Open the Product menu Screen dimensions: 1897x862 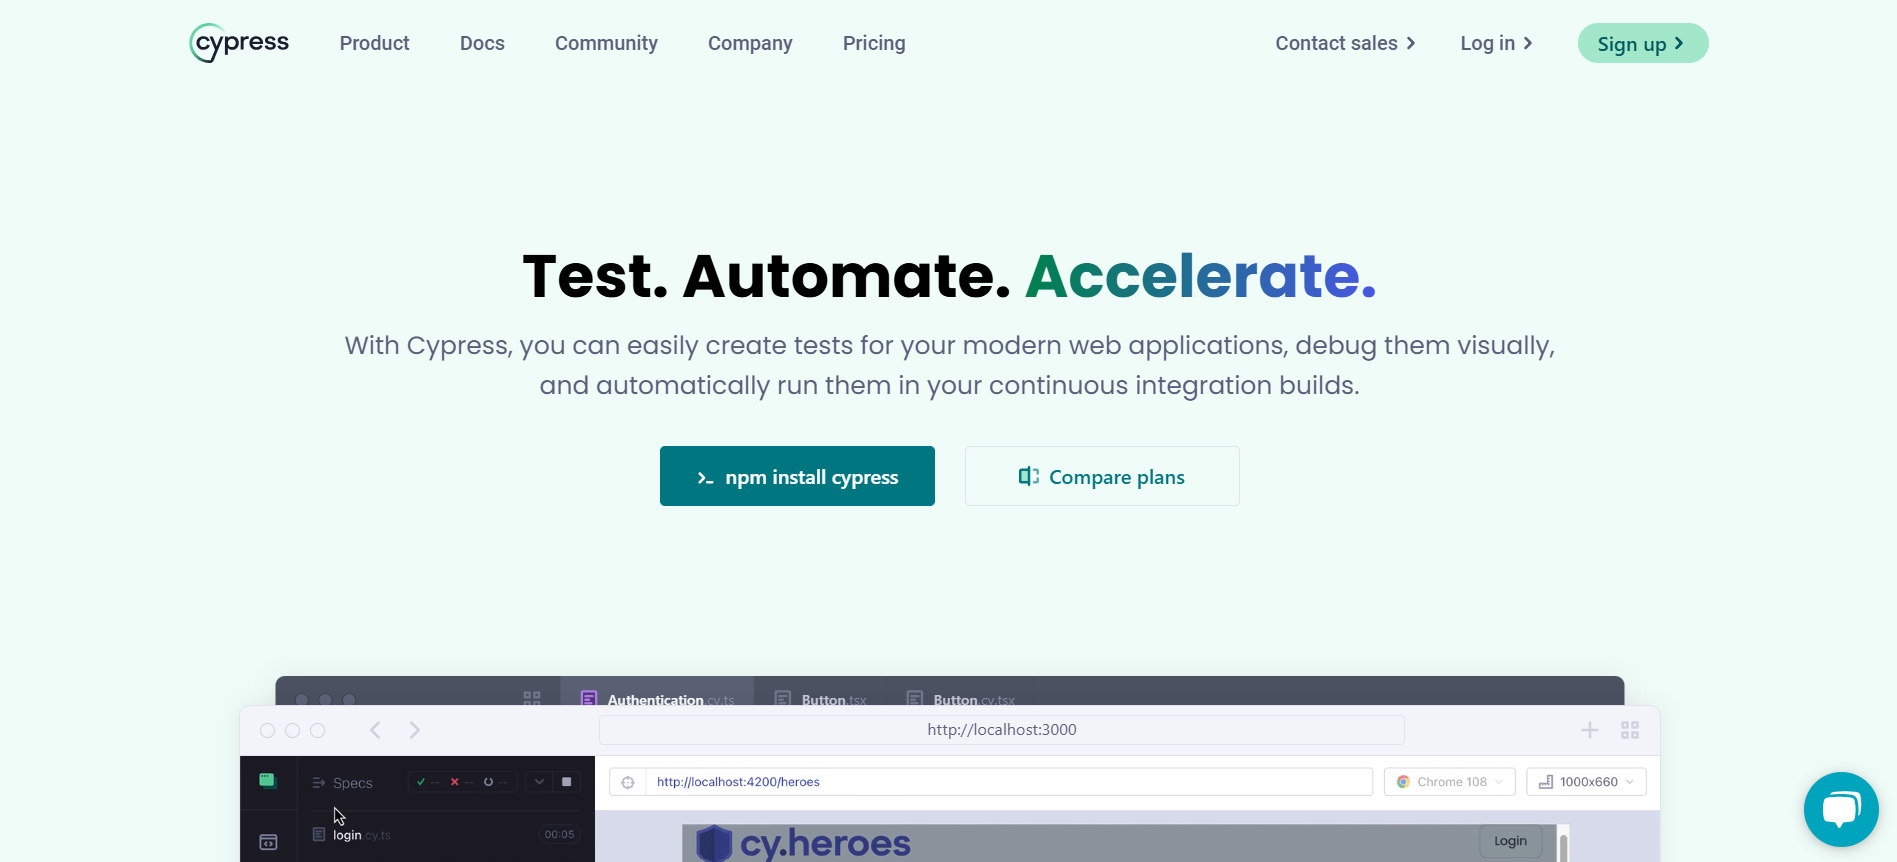(374, 43)
